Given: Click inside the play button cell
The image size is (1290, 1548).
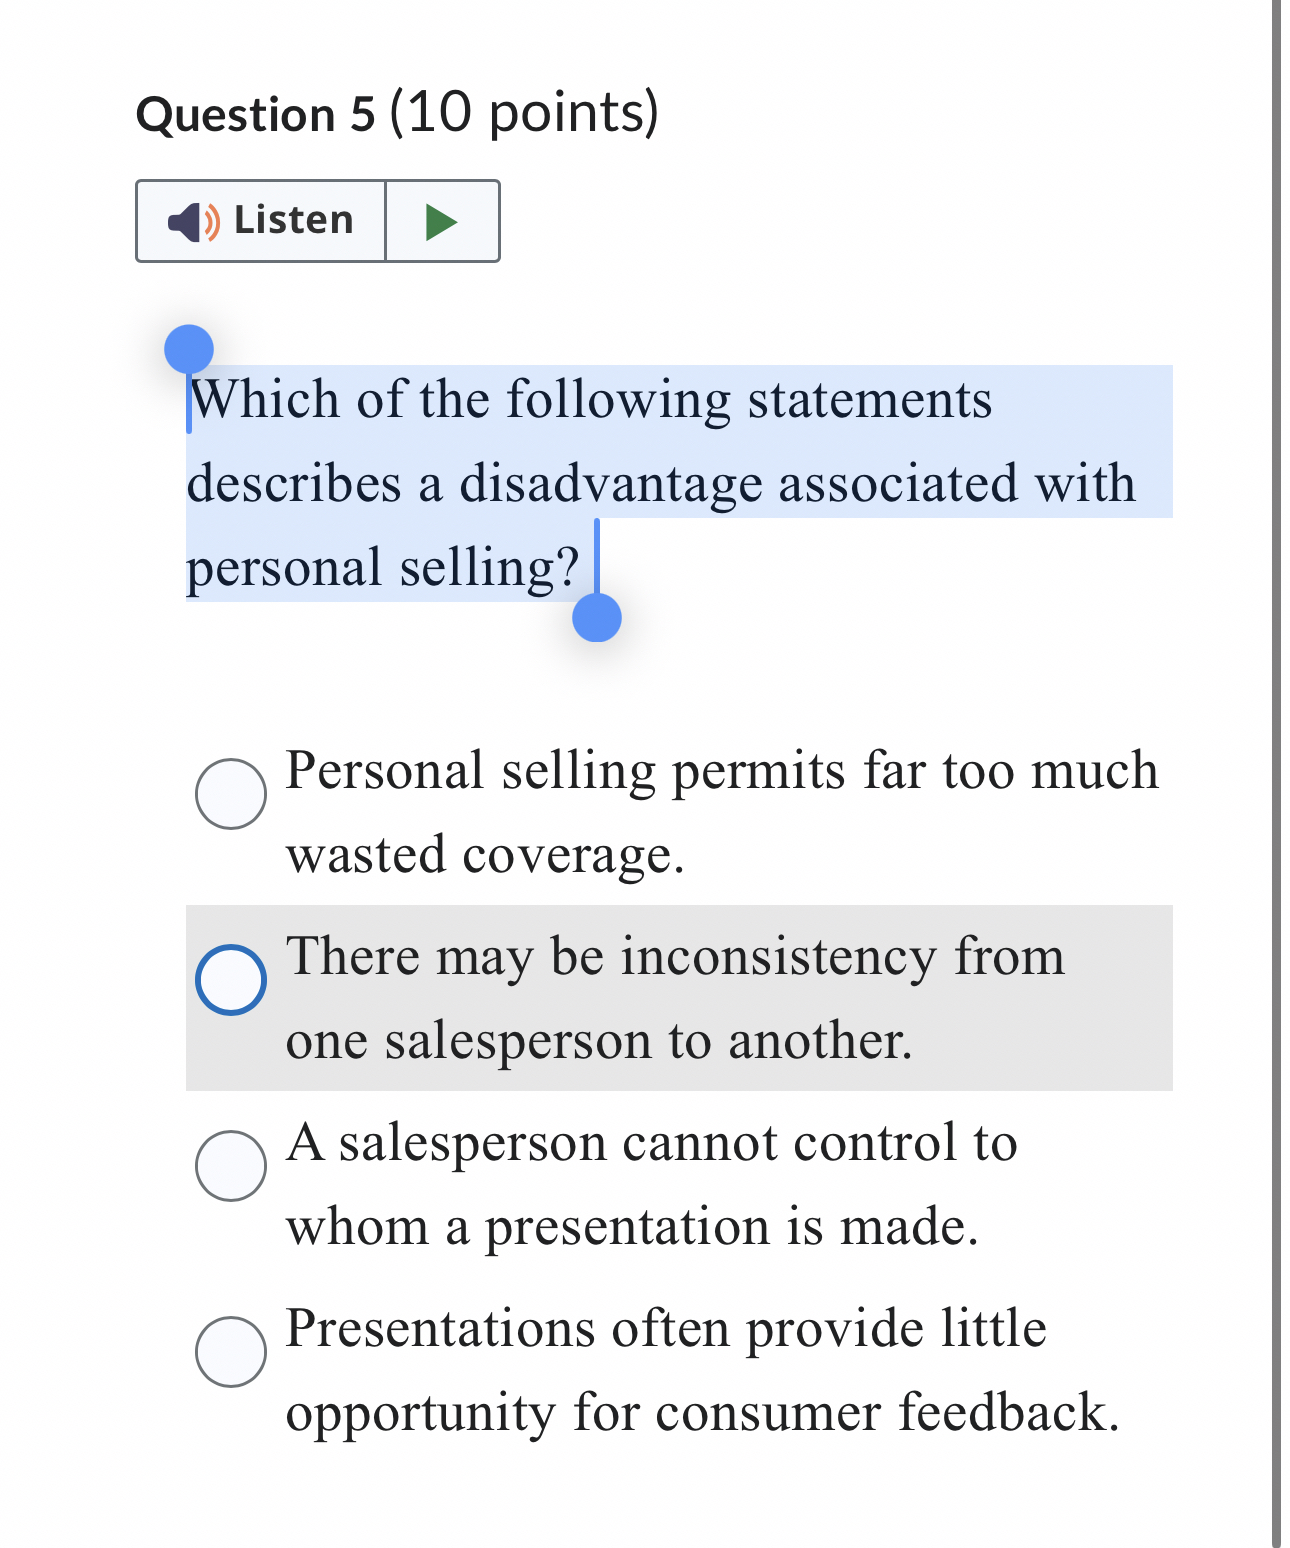Looking at the screenshot, I should [x=440, y=222].
